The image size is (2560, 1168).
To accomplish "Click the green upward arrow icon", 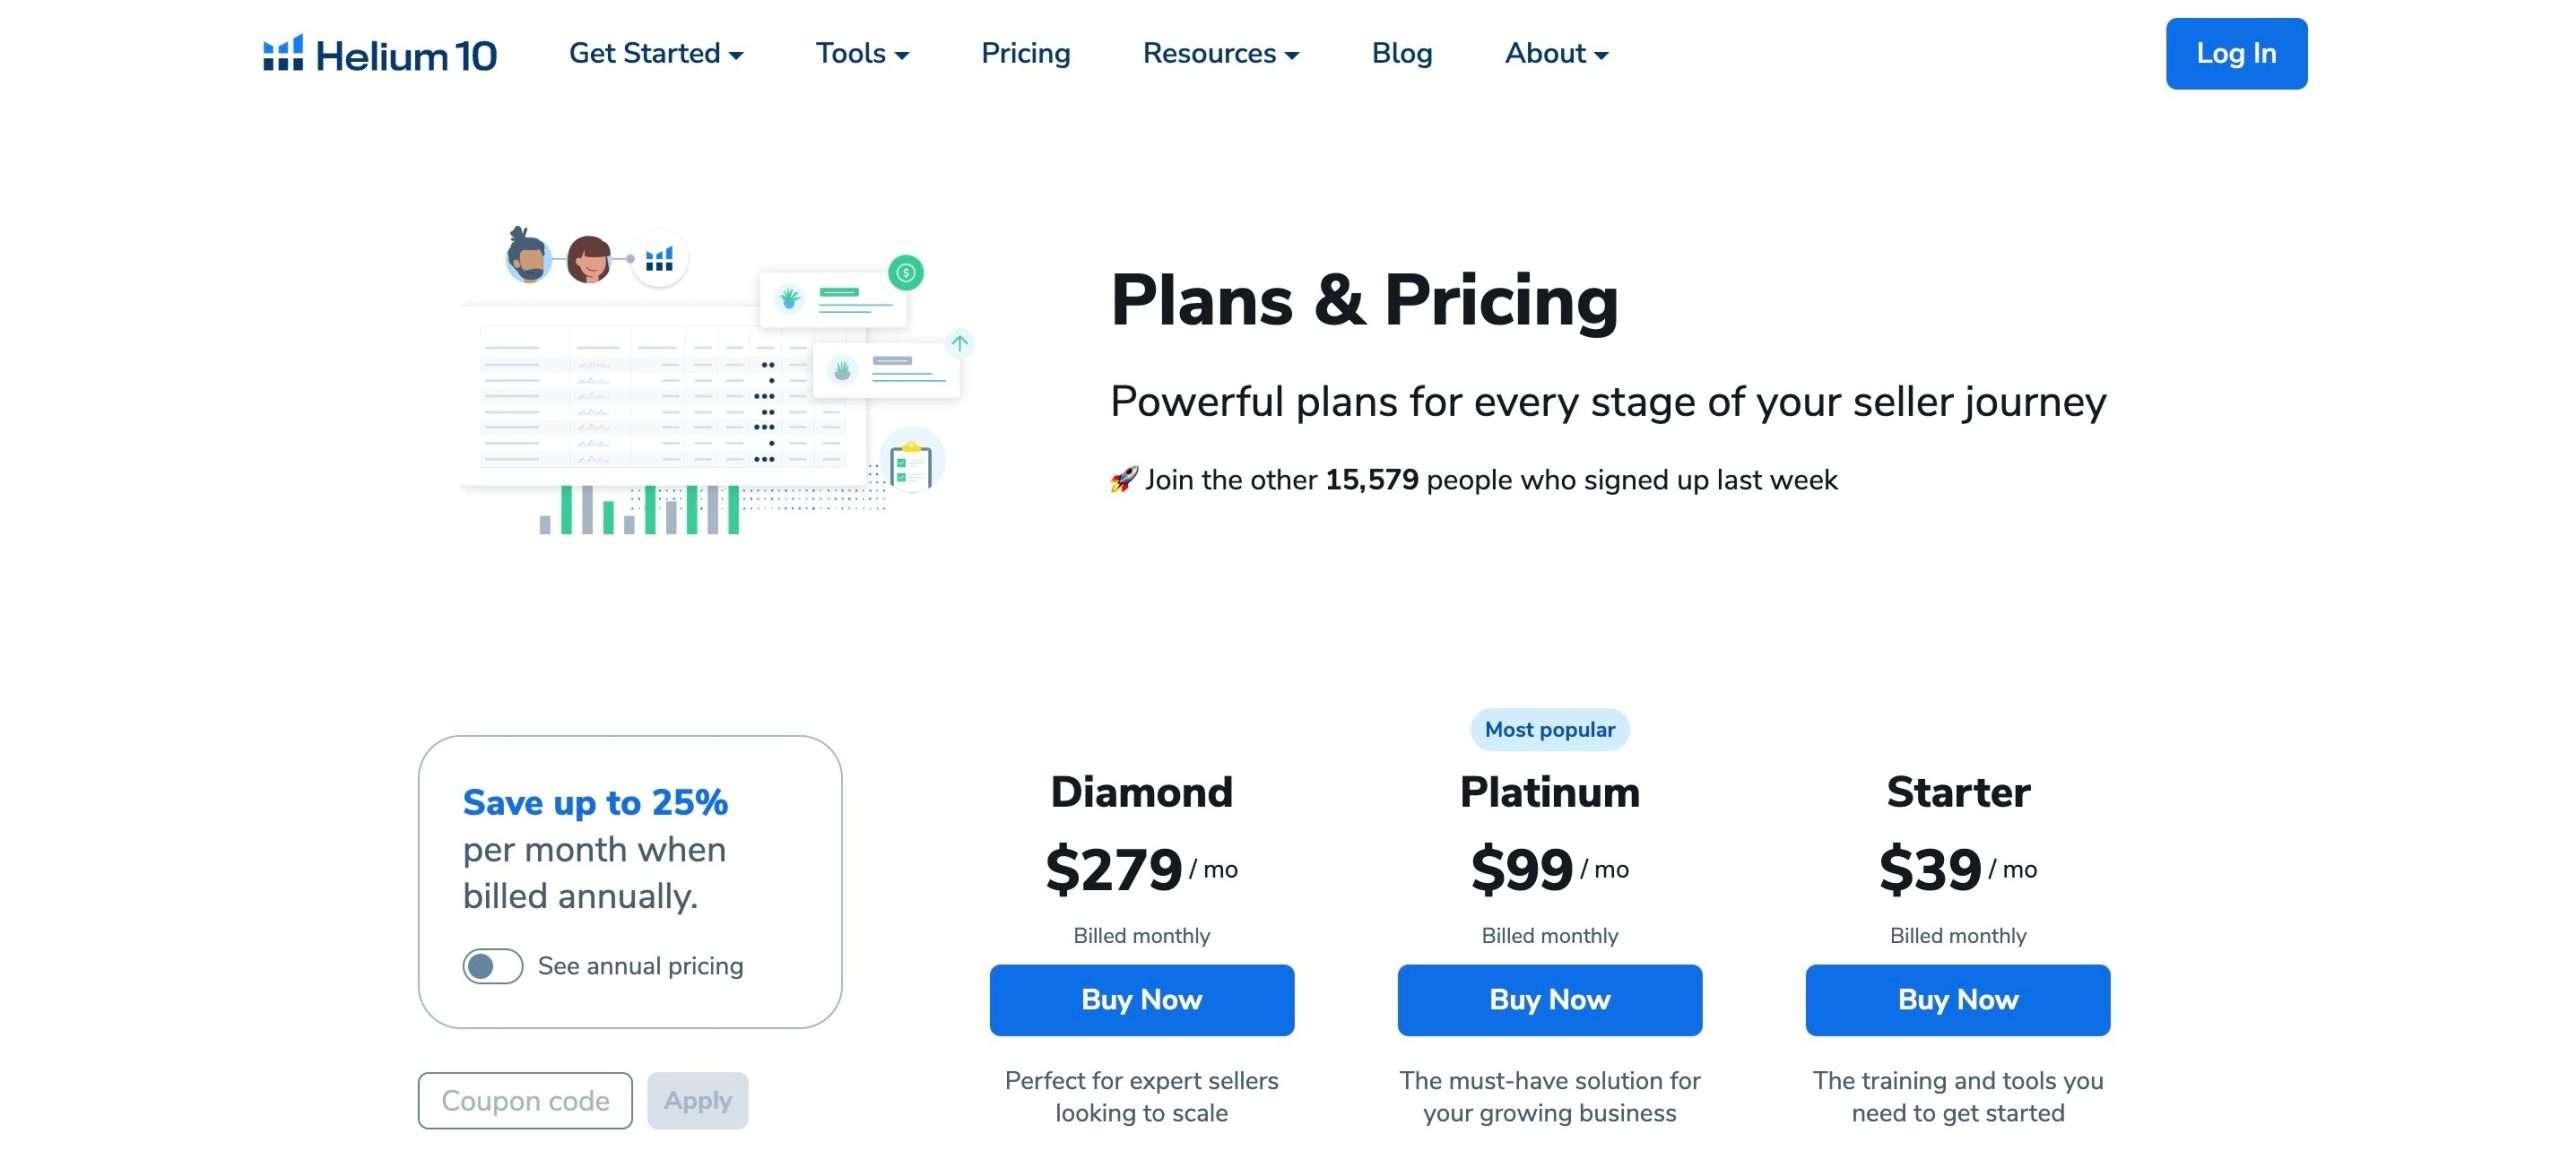I will tap(960, 343).
